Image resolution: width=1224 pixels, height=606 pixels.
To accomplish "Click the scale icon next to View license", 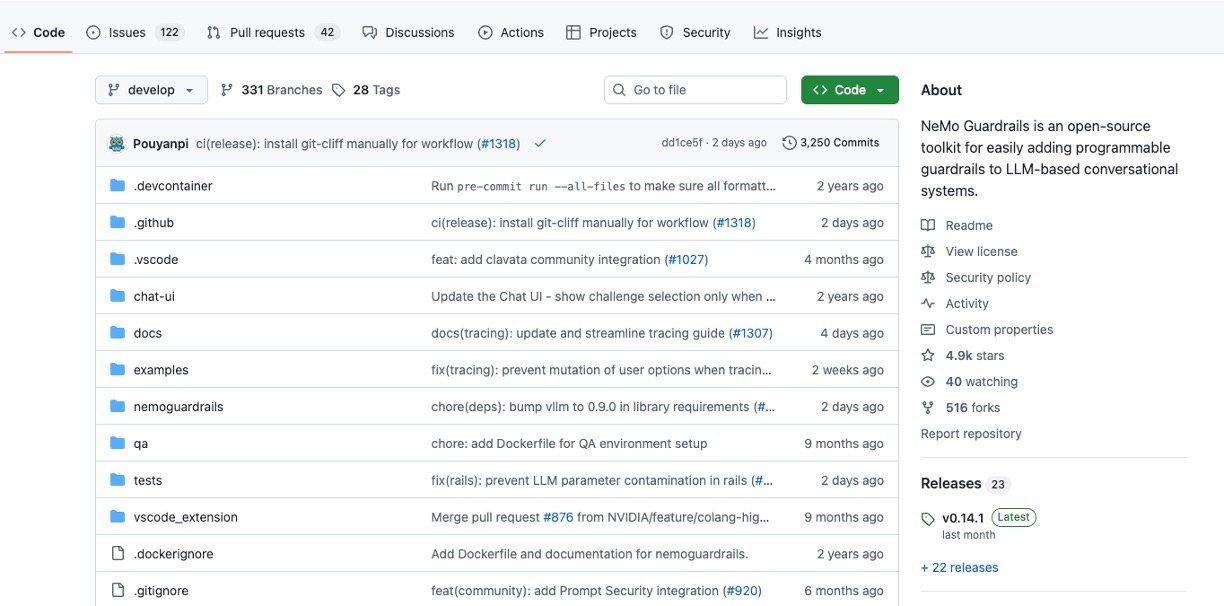I will 928,251.
